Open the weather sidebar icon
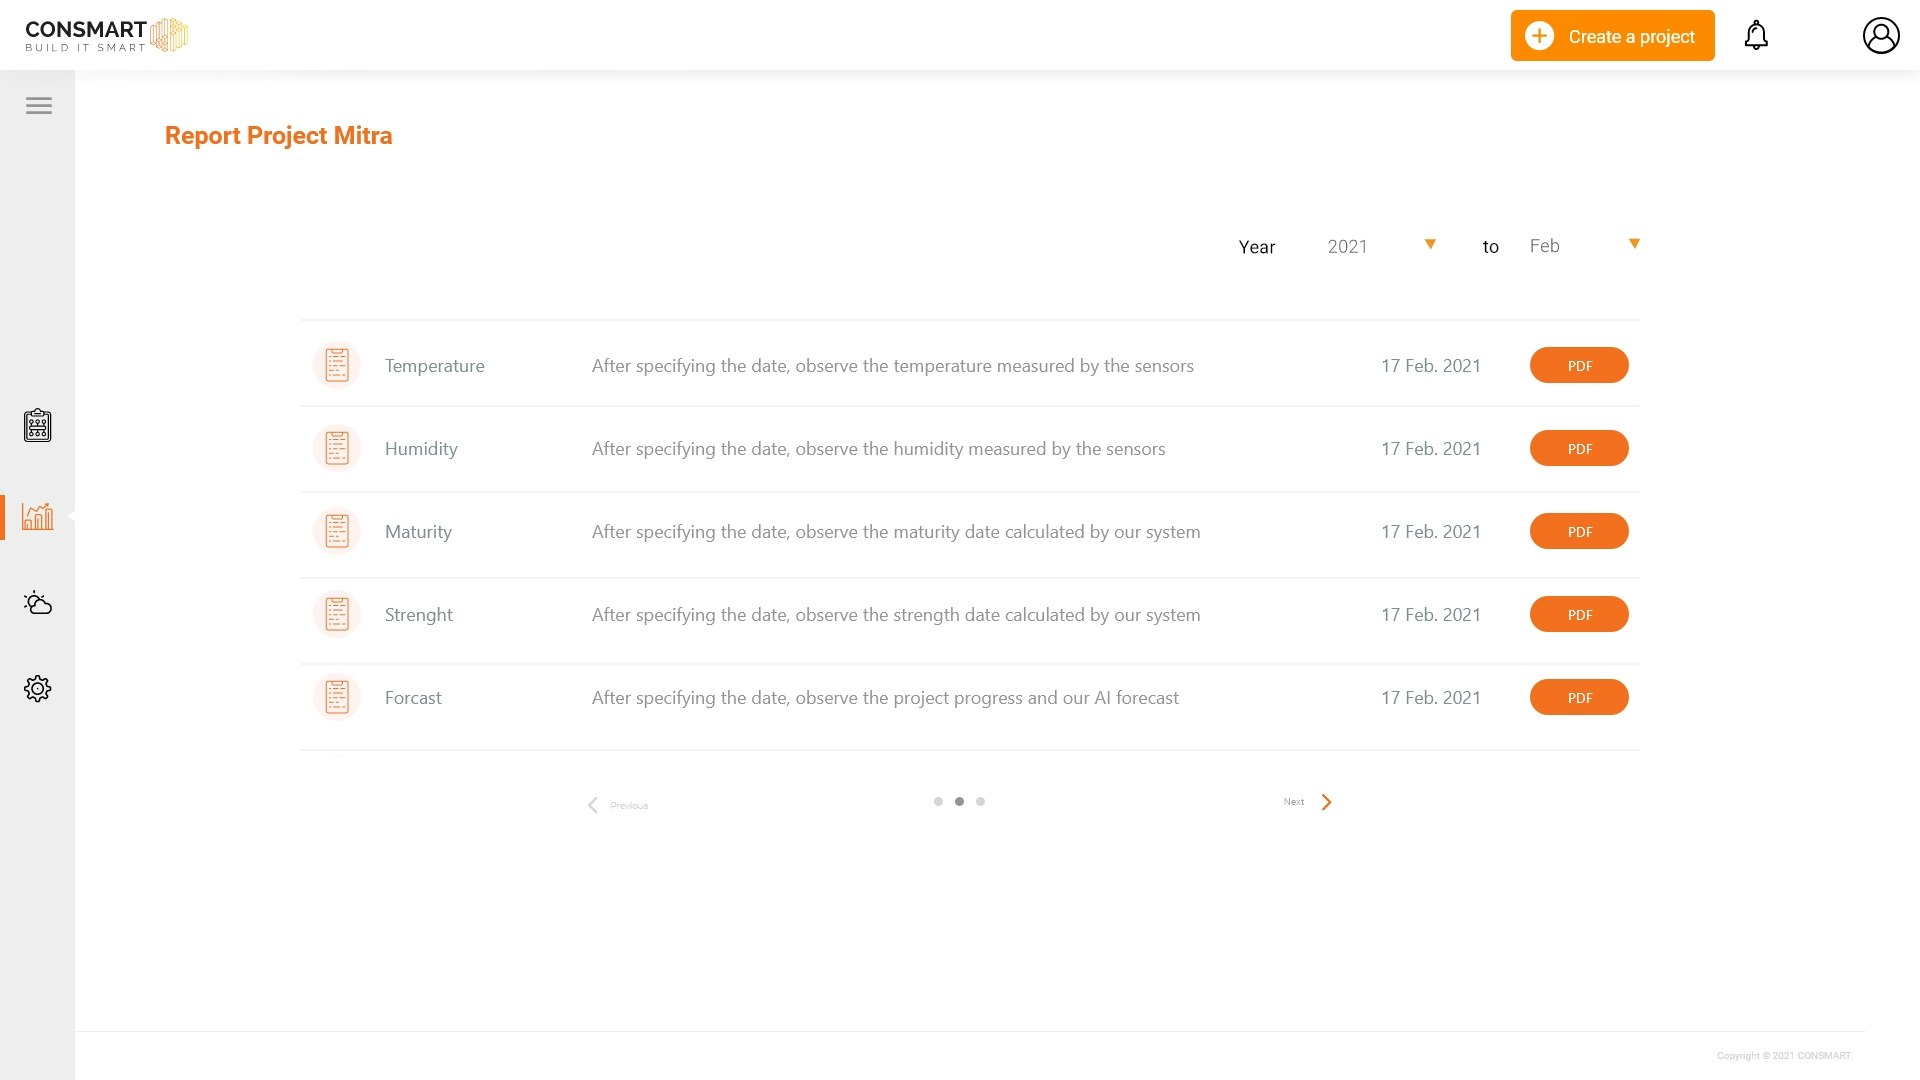The height and width of the screenshot is (1080, 1920). click(38, 603)
